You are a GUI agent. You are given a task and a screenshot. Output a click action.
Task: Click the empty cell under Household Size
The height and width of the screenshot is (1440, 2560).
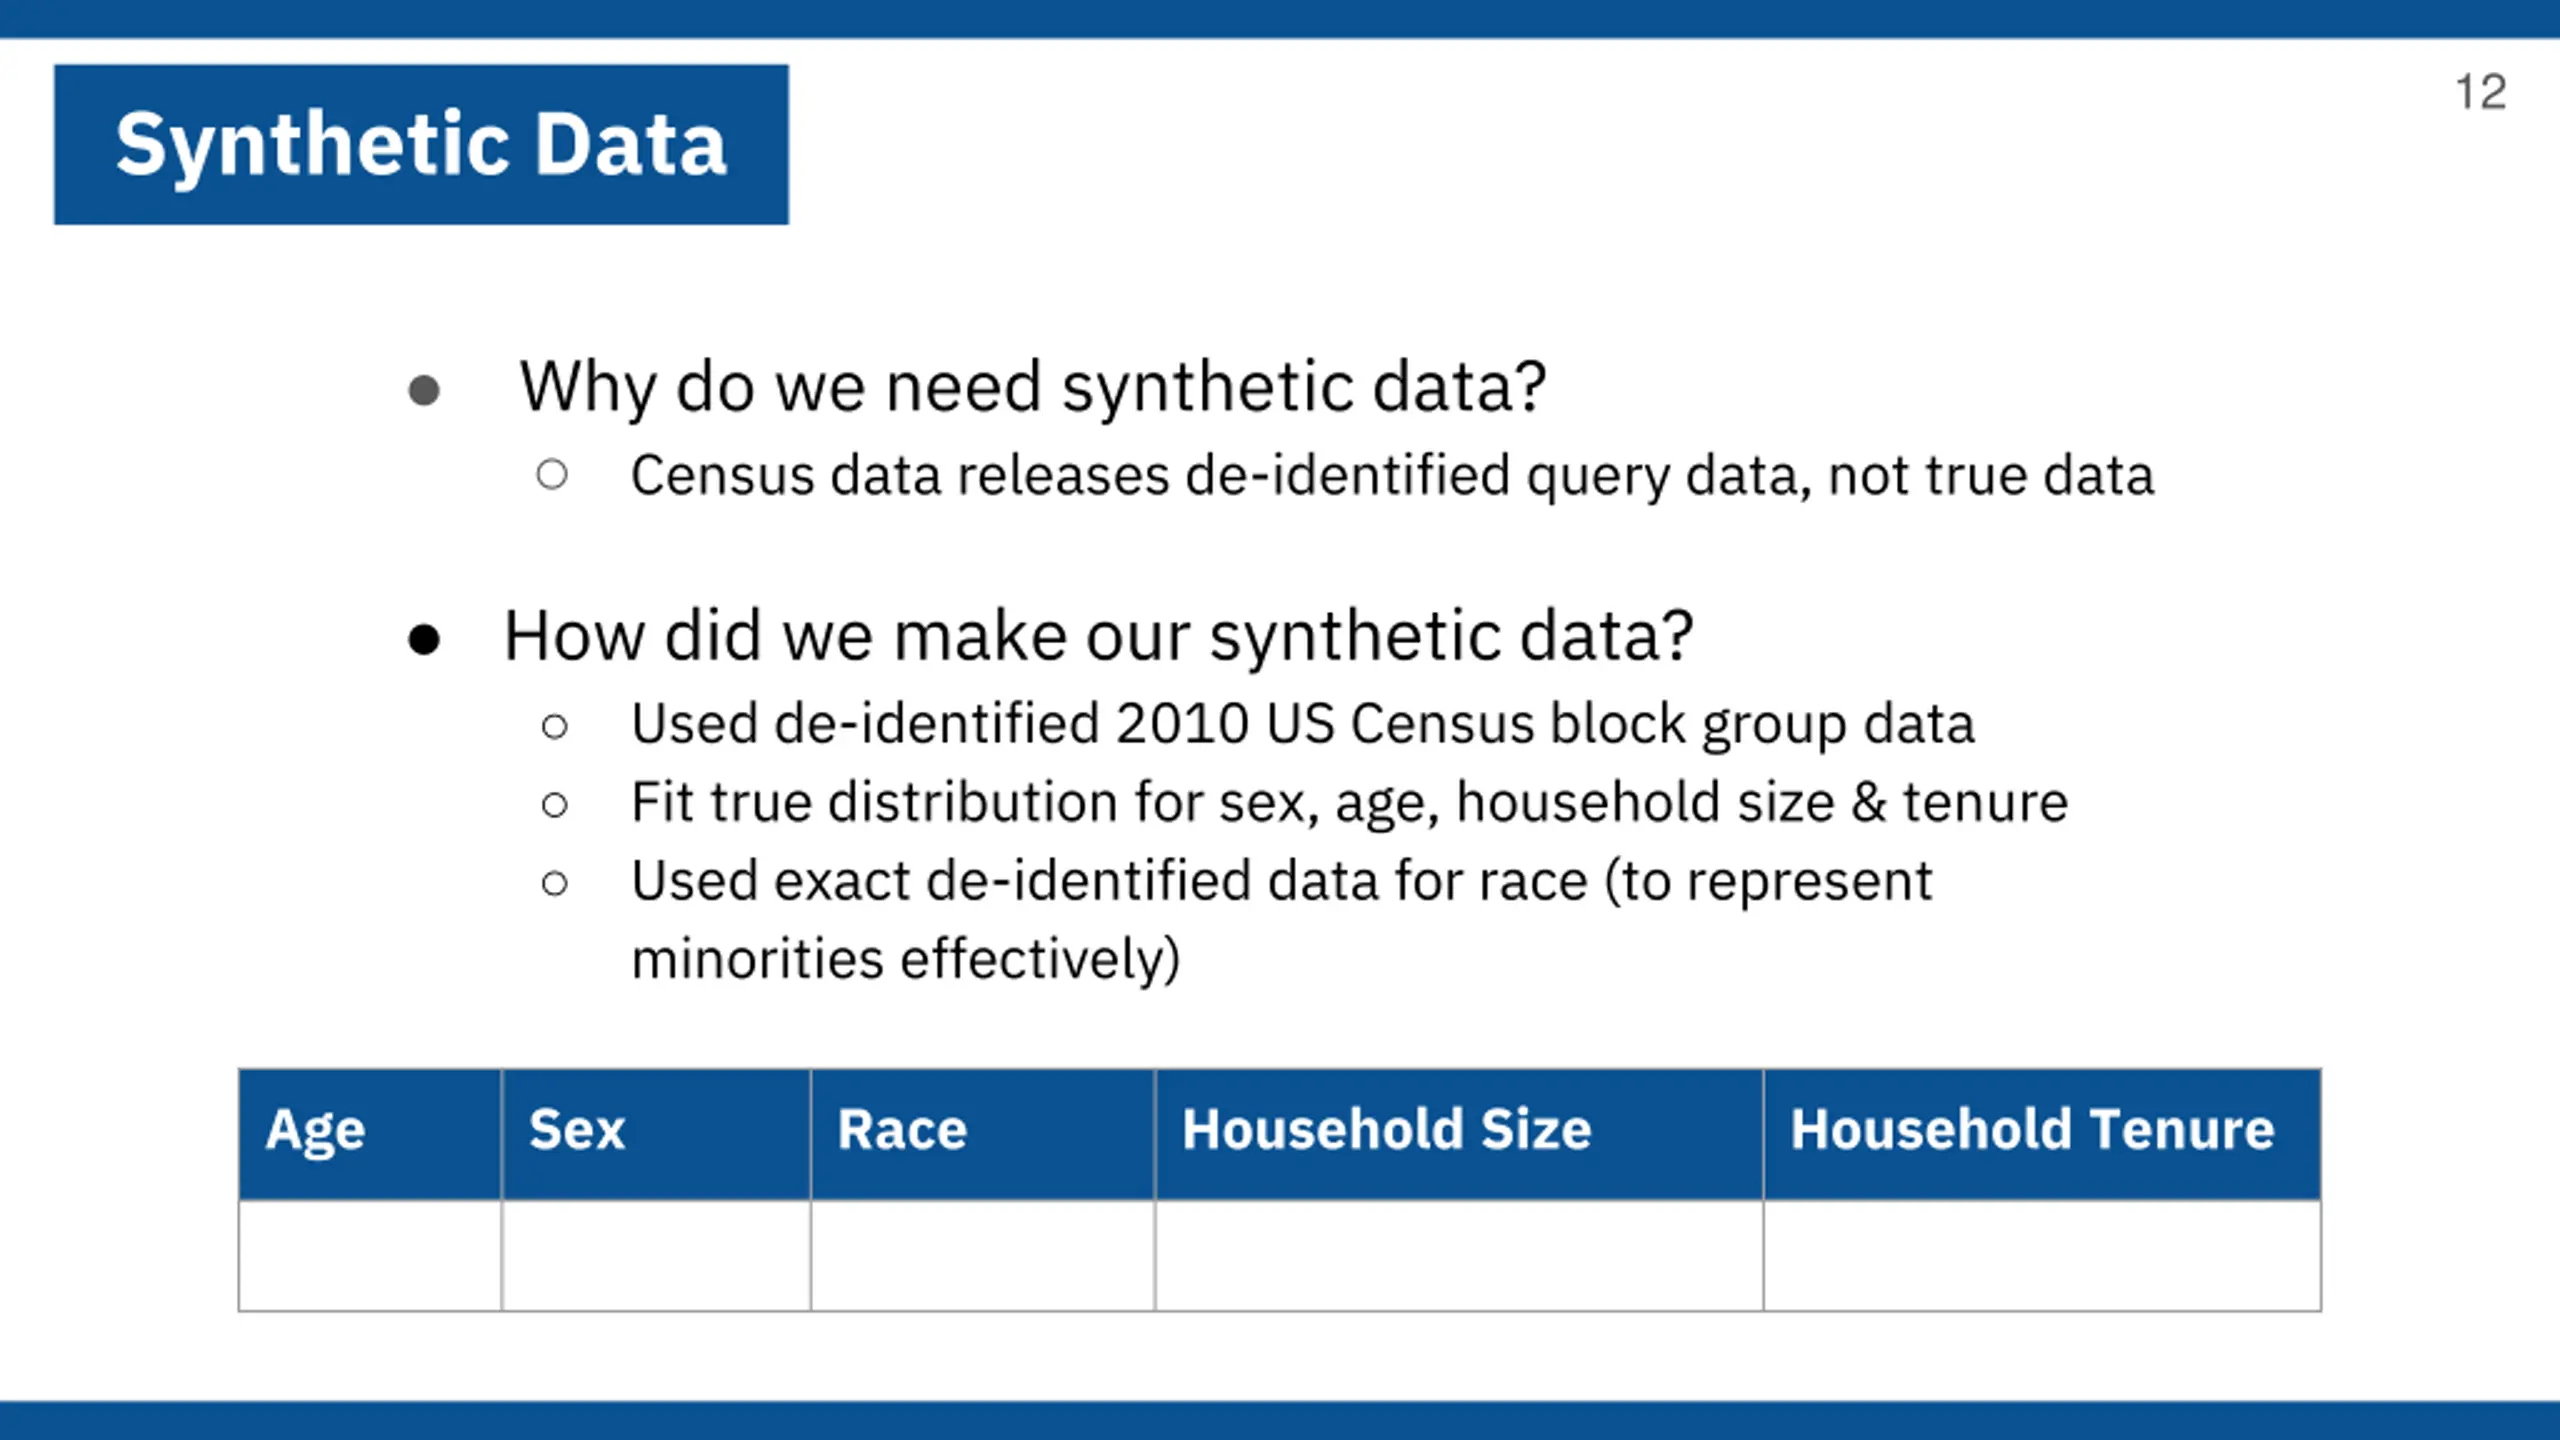coord(1459,1255)
